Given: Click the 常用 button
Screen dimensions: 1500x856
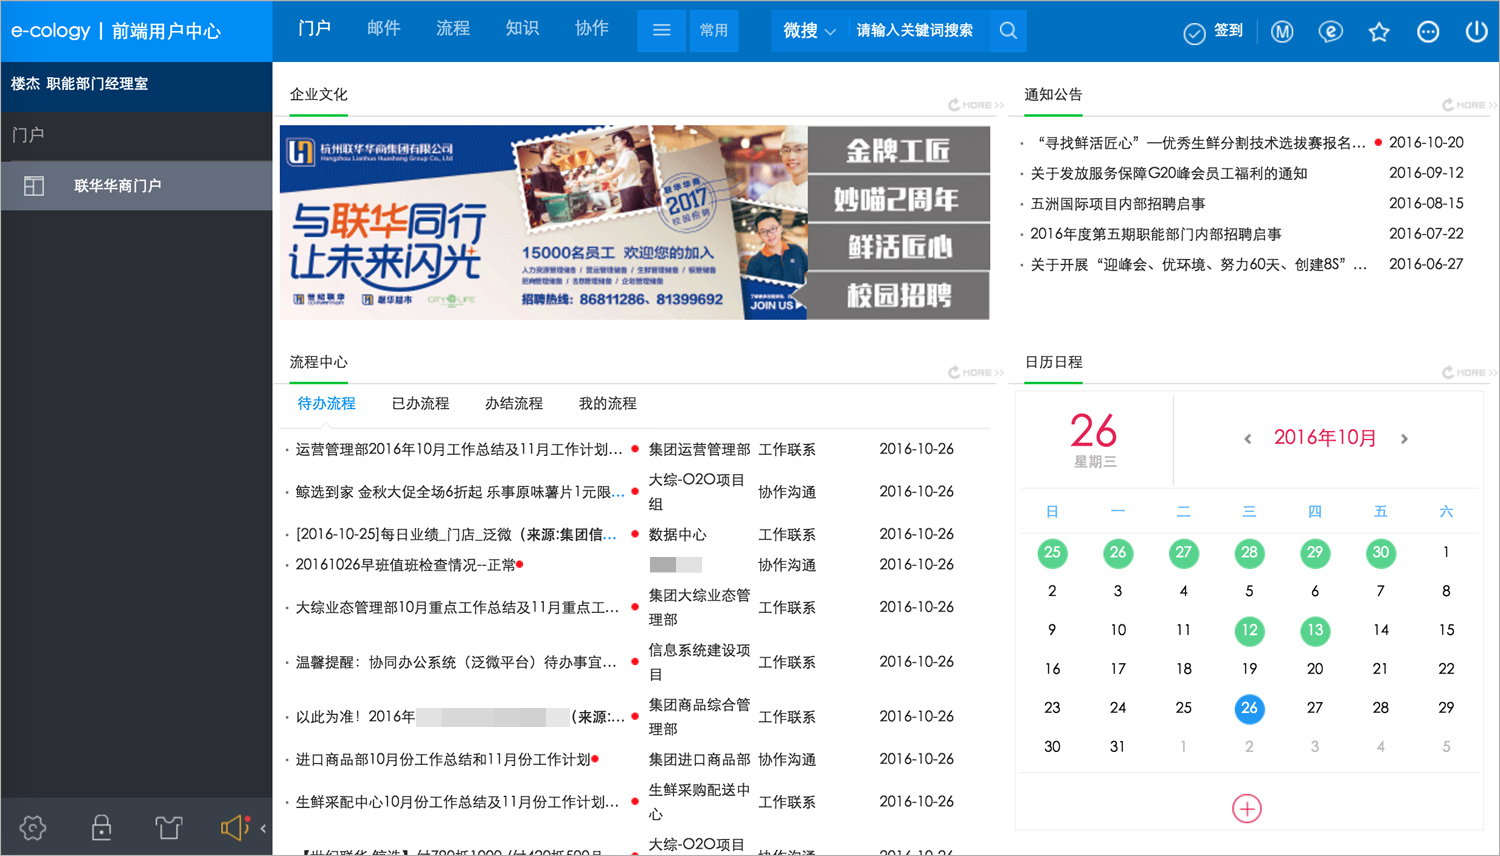Looking at the screenshot, I should coord(714,31).
